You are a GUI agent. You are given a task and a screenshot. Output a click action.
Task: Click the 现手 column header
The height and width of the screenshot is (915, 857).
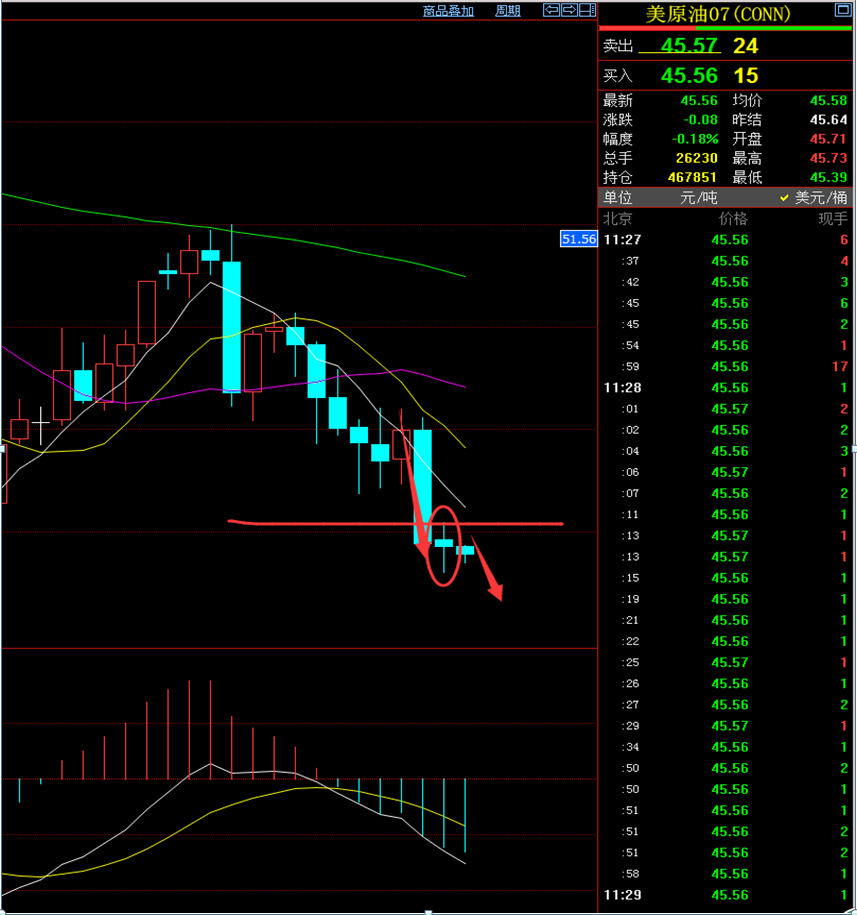832,219
